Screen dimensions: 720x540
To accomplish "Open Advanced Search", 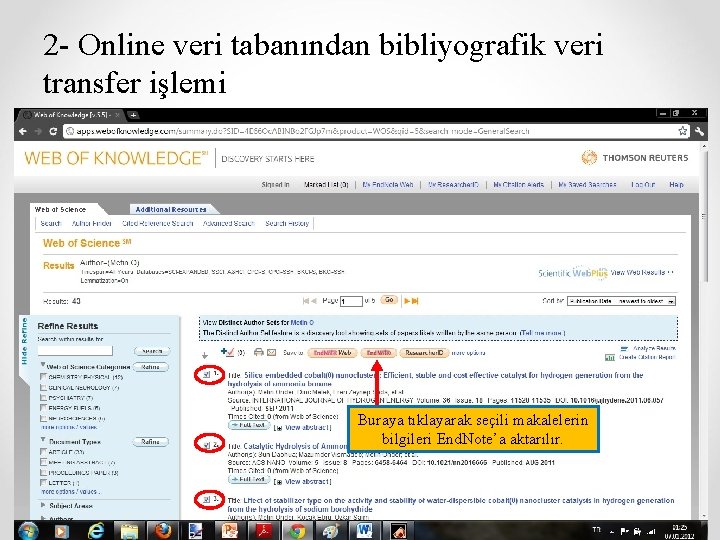I will click(229, 224).
